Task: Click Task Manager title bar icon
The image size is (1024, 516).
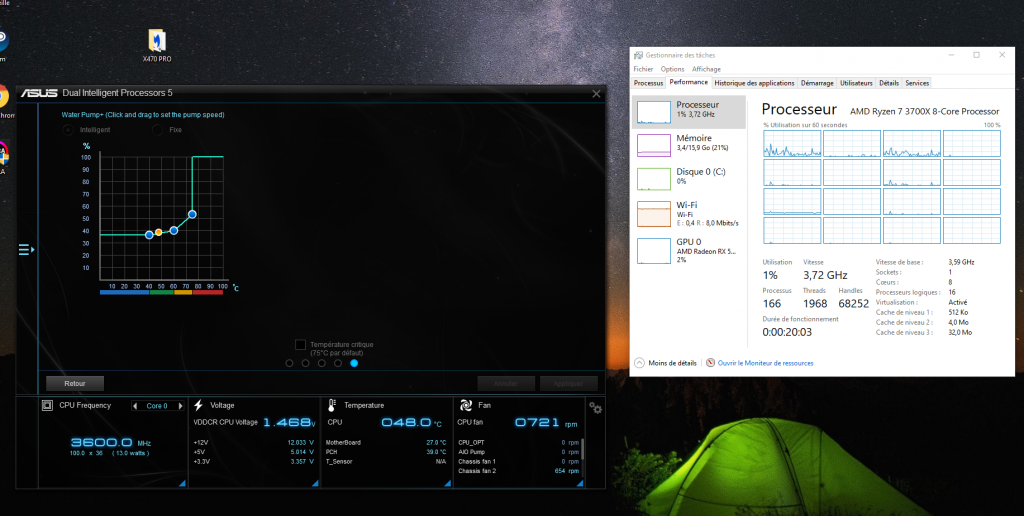Action: point(638,55)
